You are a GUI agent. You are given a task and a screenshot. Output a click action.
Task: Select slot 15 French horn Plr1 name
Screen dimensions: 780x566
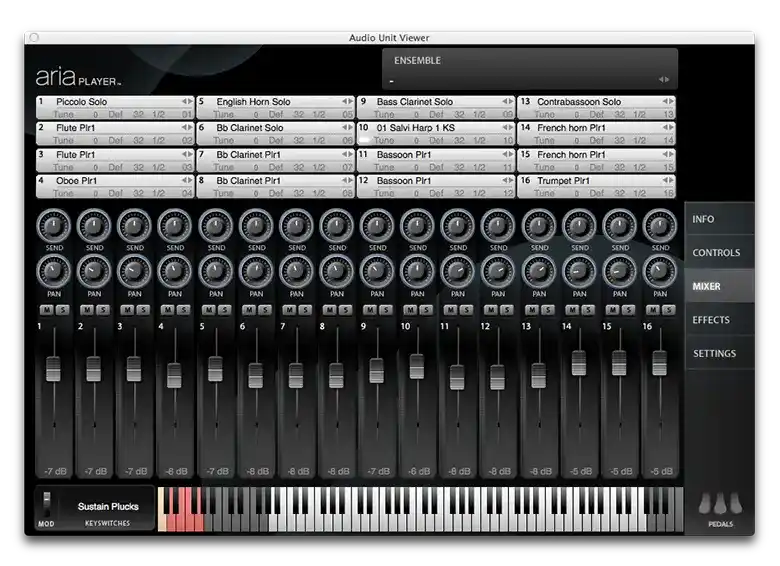[x=571, y=155]
